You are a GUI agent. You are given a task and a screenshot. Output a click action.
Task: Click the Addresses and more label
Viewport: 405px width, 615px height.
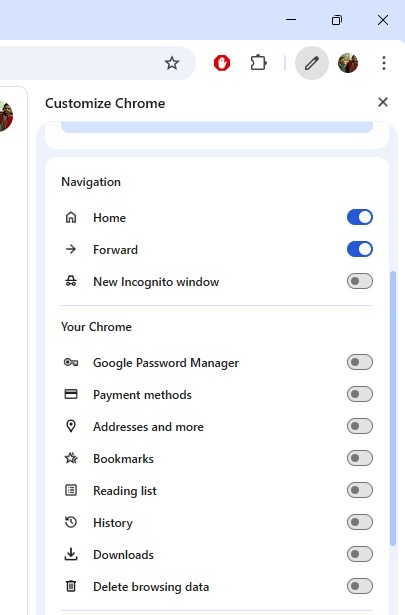pos(148,427)
